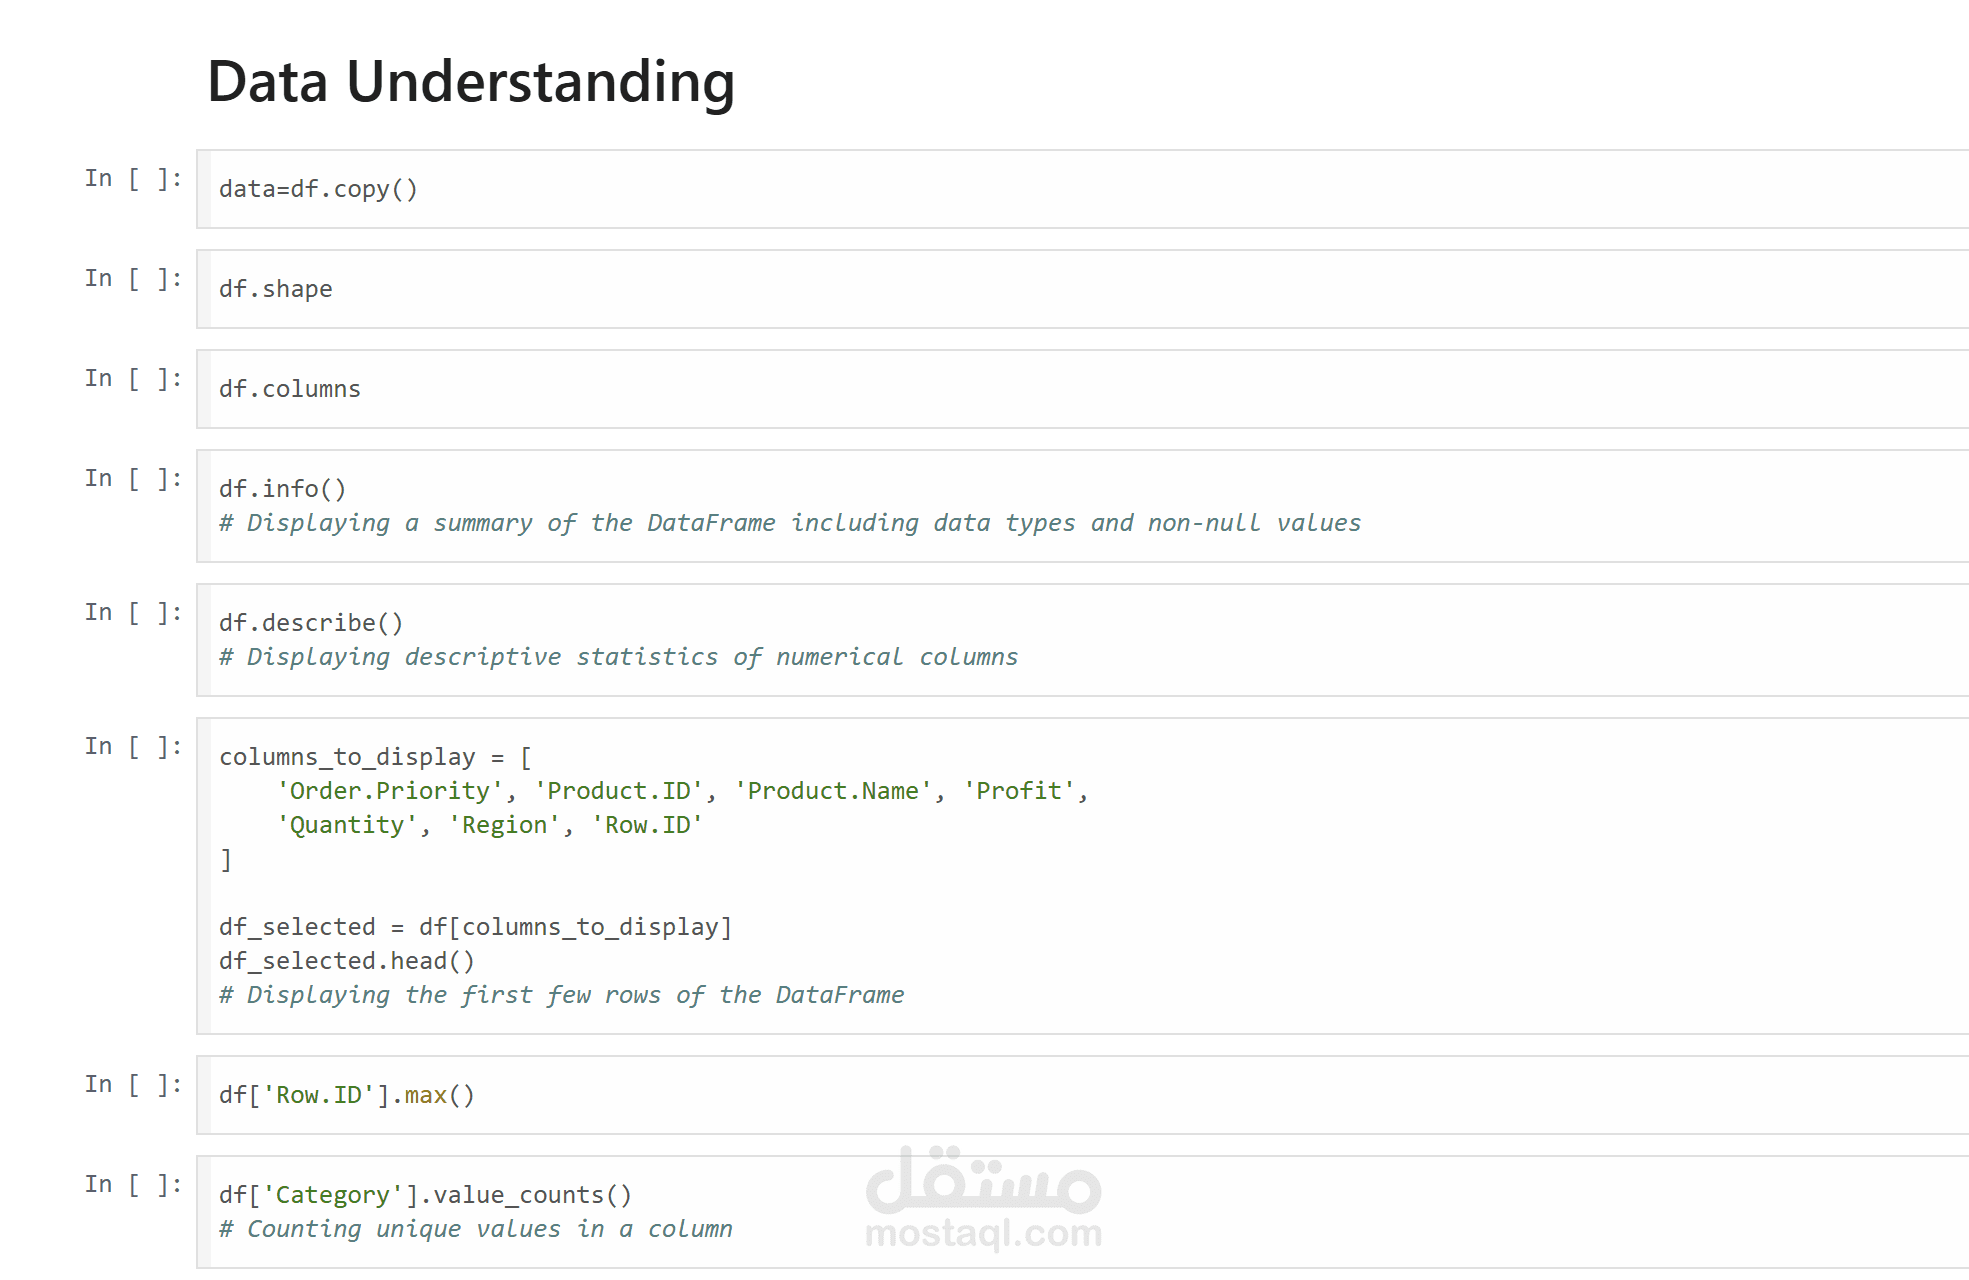The width and height of the screenshot is (1969, 1280).
Task: Click the Data Understanding heading
Action: coord(471,81)
